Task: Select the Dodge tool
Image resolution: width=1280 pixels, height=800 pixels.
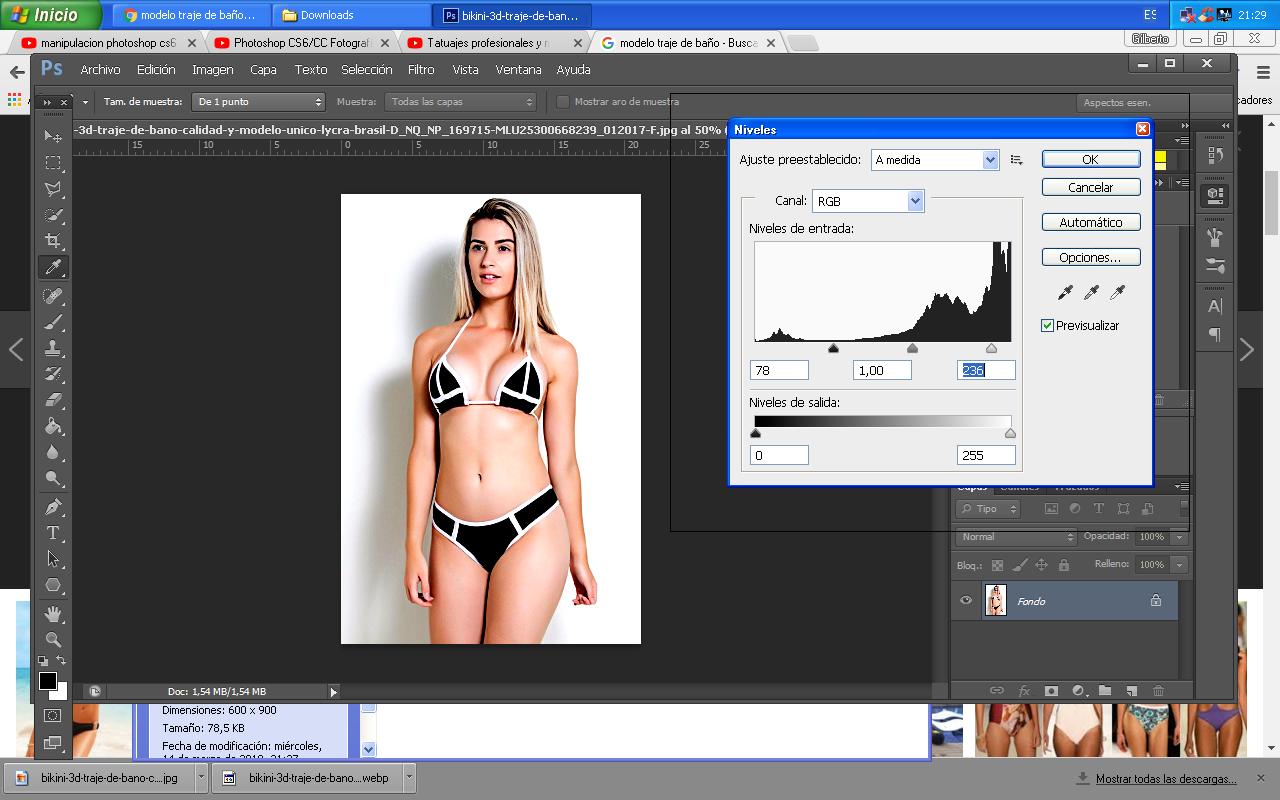Action: pyautogui.click(x=53, y=478)
